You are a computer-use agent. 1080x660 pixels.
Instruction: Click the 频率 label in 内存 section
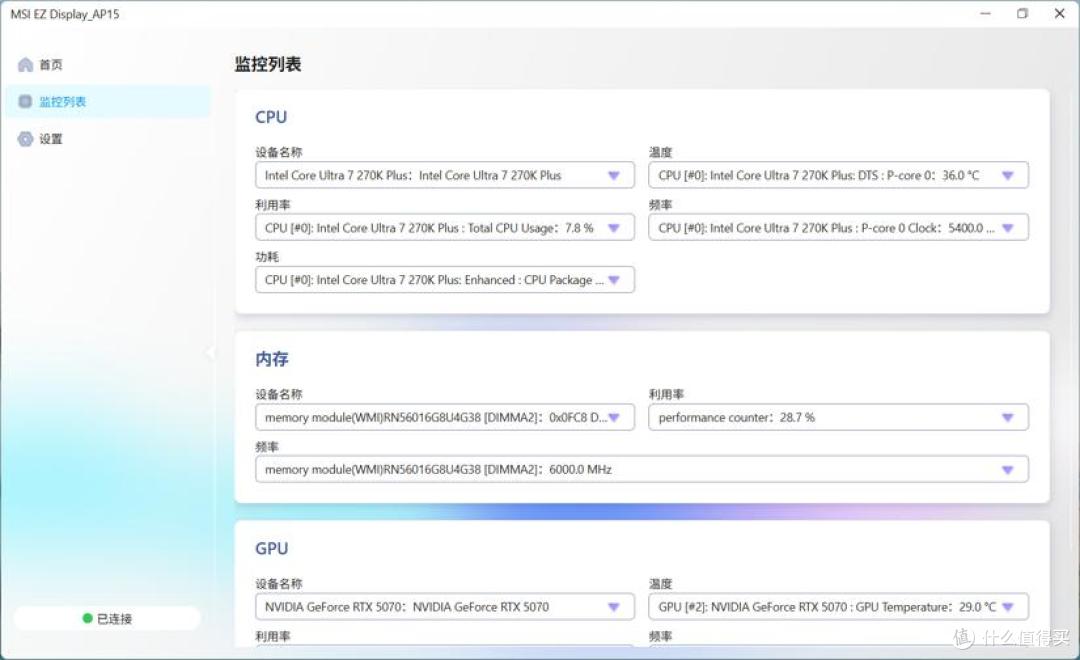[x=267, y=446]
